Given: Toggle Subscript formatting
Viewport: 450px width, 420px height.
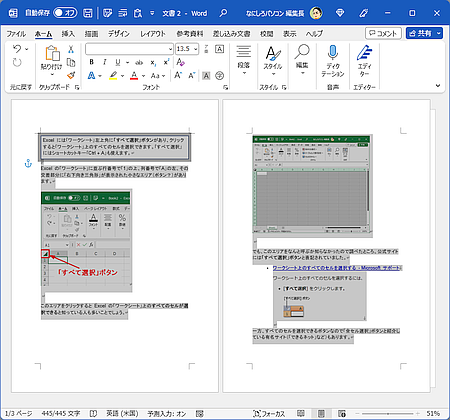Looking at the screenshot, I should 153,62.
